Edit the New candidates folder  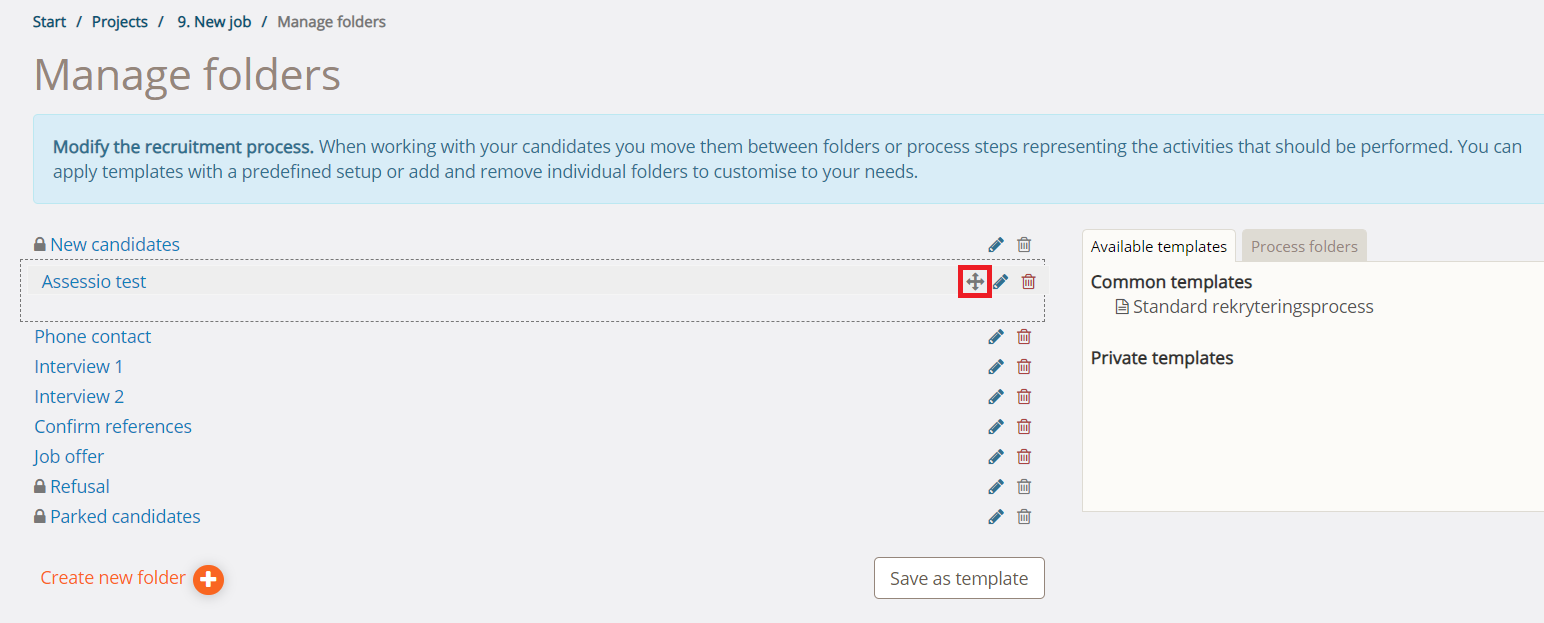click(996, 245)
